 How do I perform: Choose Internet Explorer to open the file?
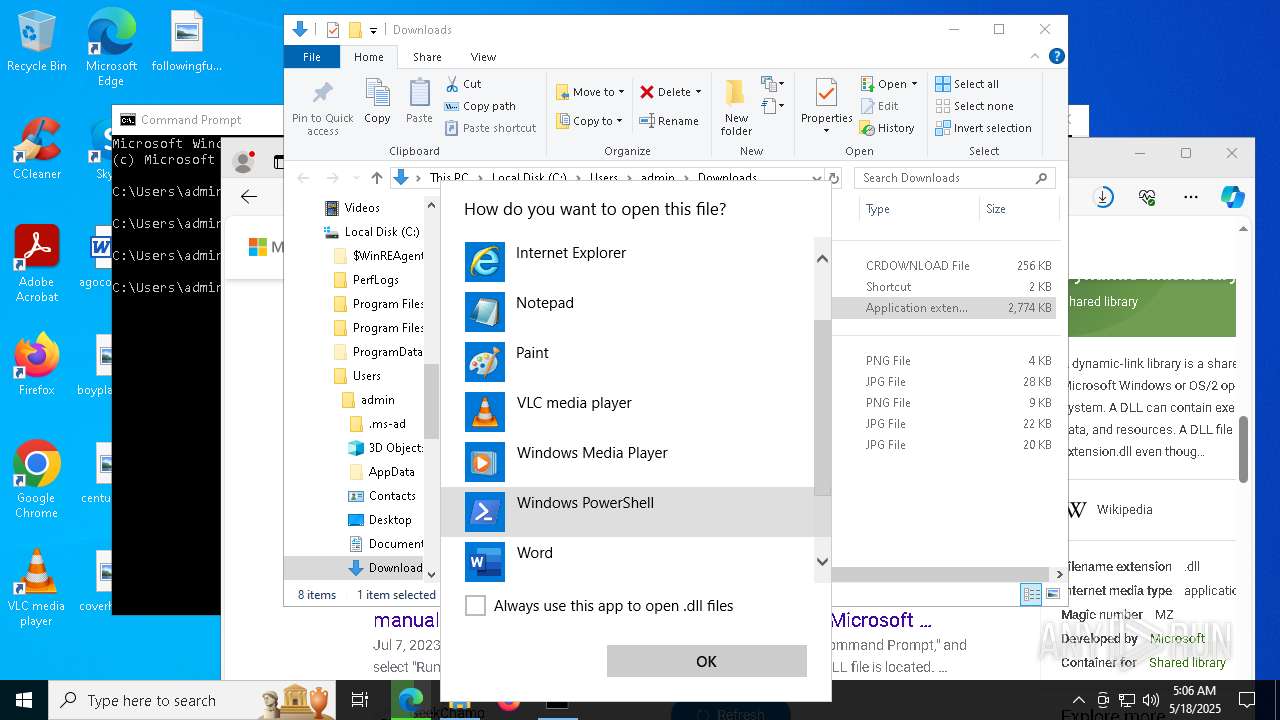(627, 261)
